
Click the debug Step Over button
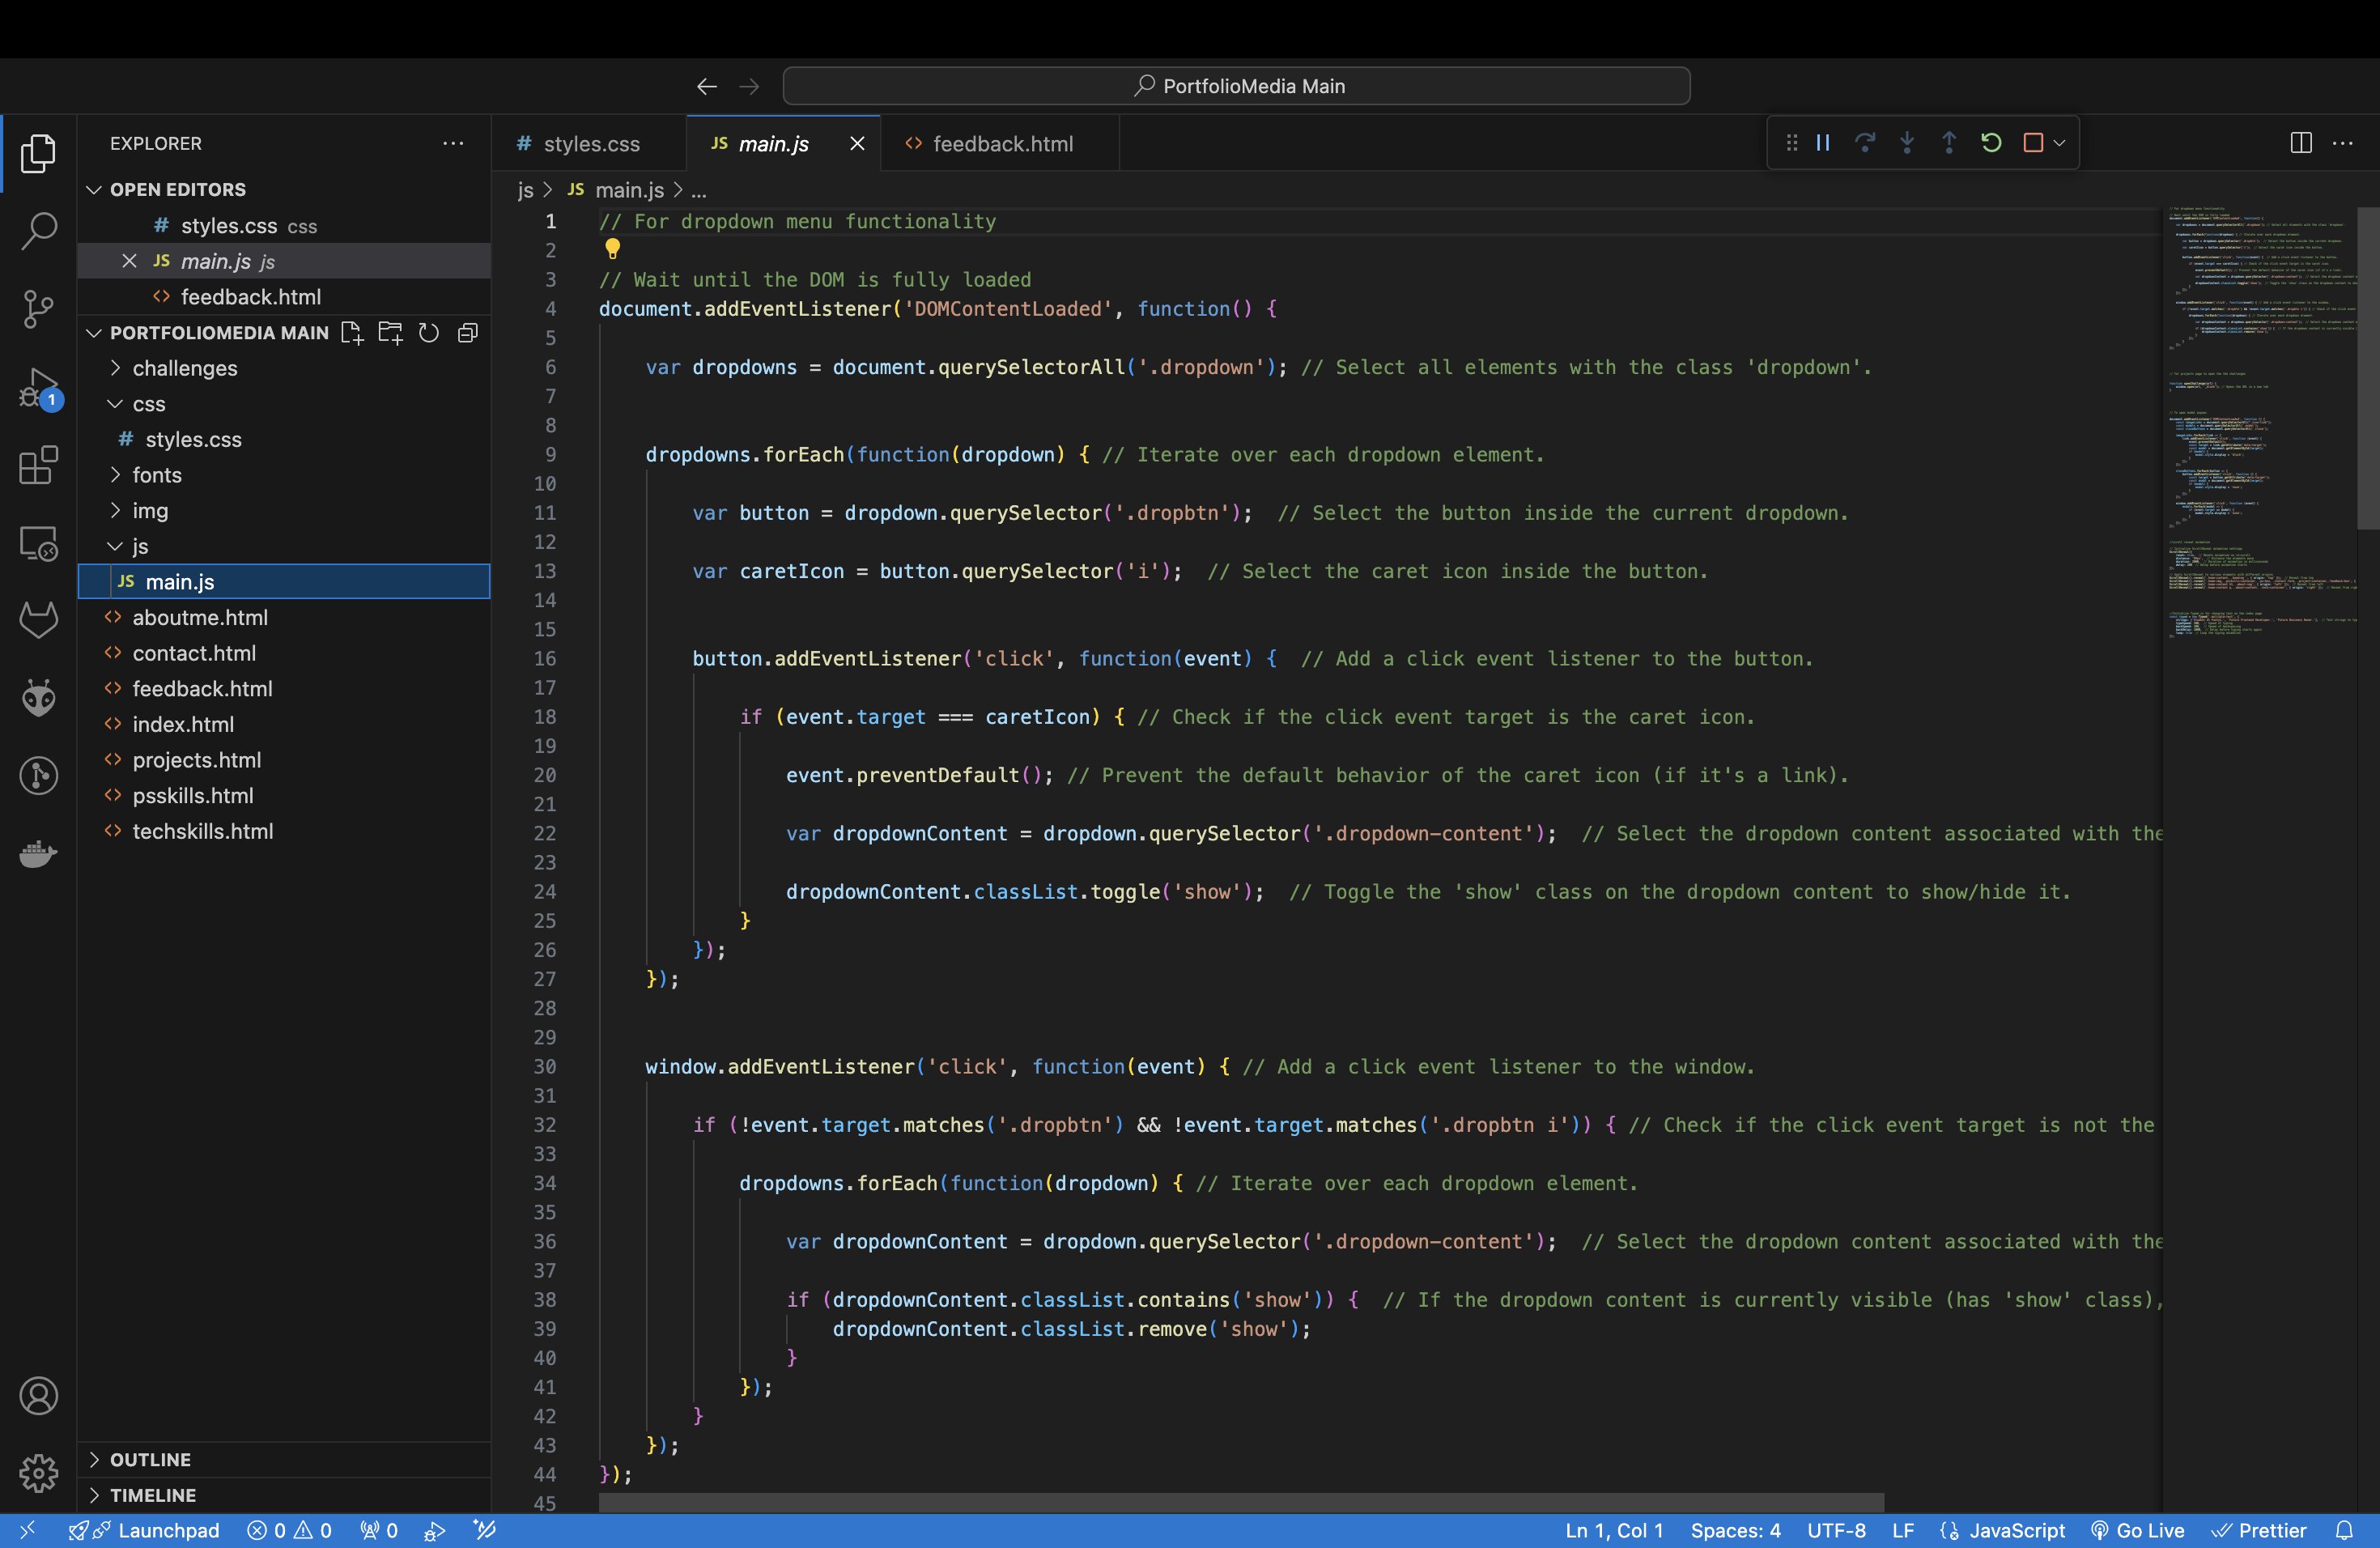(1864, 143)
